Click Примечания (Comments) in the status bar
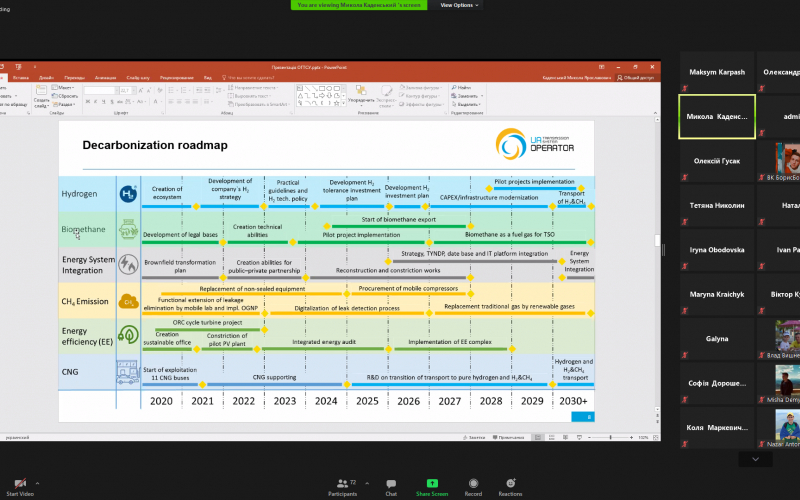 click(x=508, y=437)
